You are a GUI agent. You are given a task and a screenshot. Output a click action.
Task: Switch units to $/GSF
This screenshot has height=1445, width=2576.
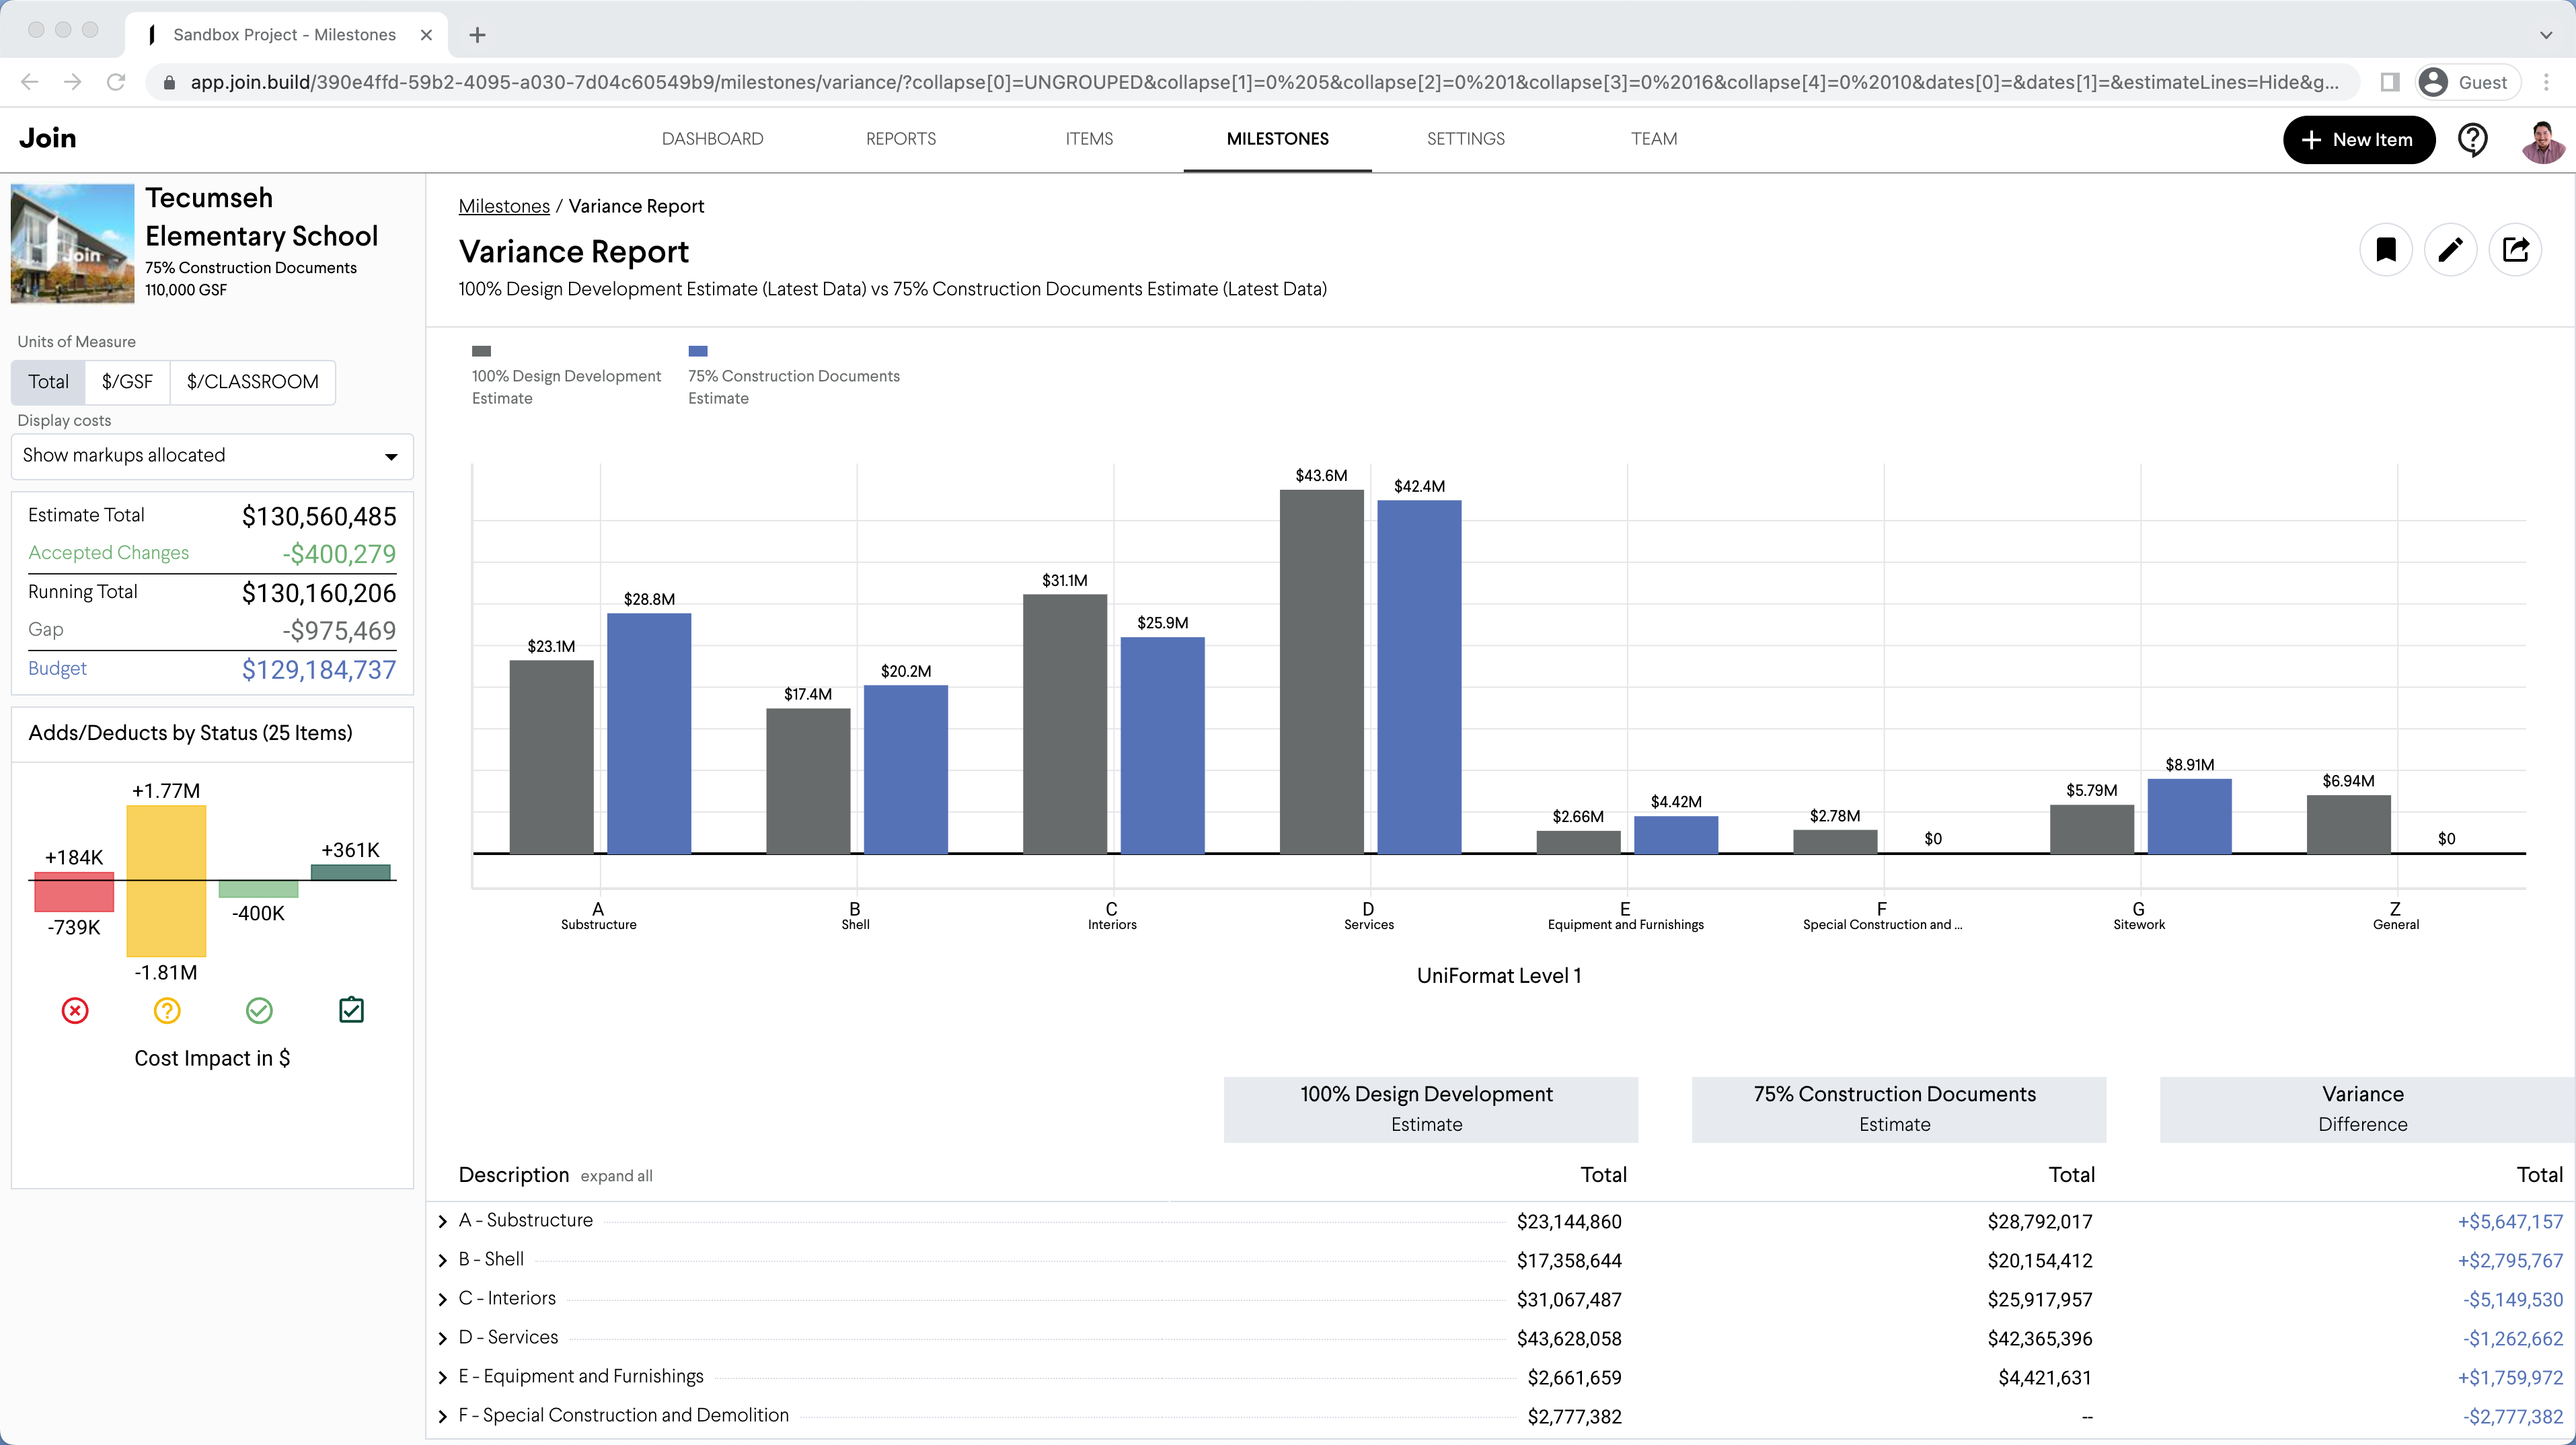(x=127, y=382)
